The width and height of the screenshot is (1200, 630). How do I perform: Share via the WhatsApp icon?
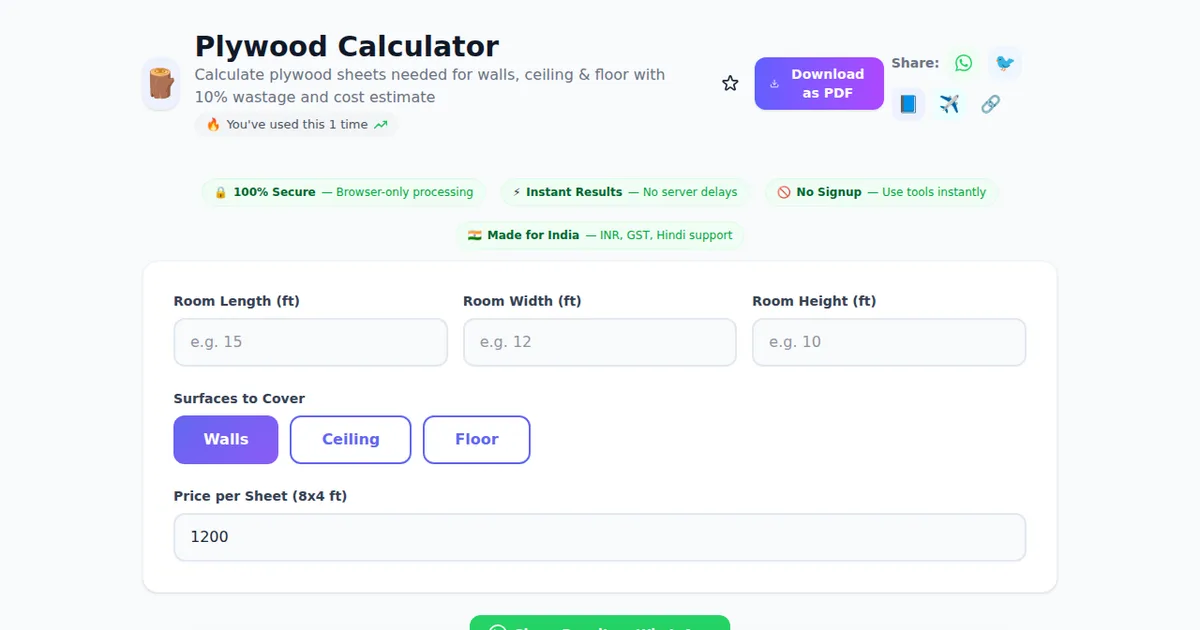(963, 63)
